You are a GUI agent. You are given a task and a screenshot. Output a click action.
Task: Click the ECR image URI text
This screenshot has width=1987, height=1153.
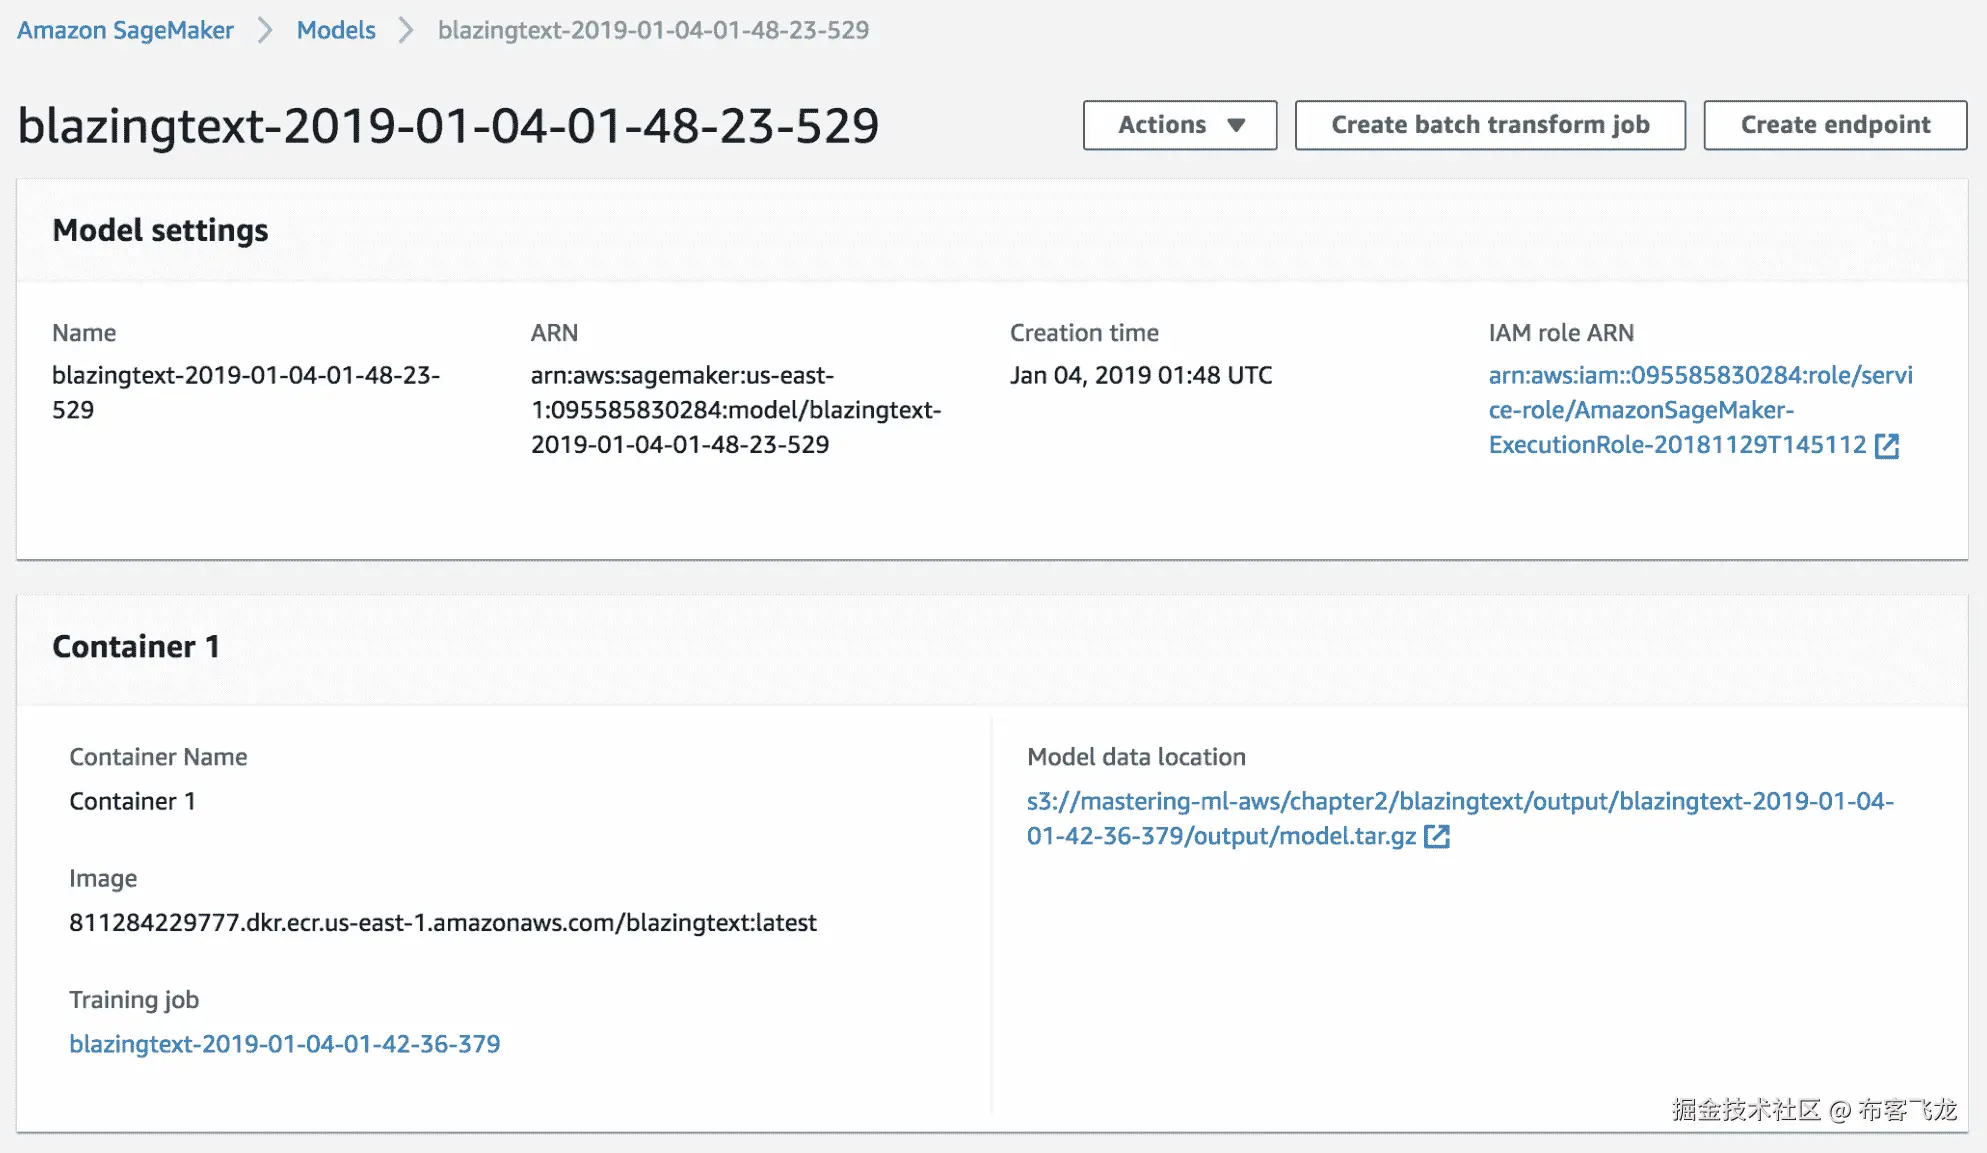tap(442, 923)
